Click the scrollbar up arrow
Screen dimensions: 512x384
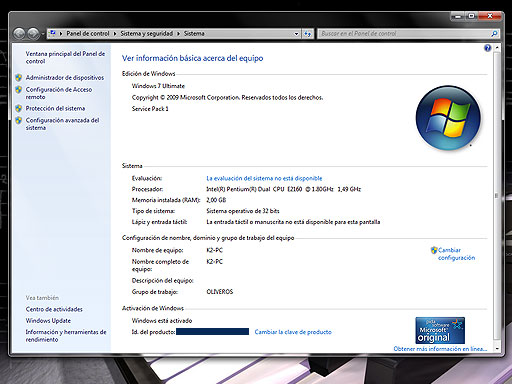497,48
